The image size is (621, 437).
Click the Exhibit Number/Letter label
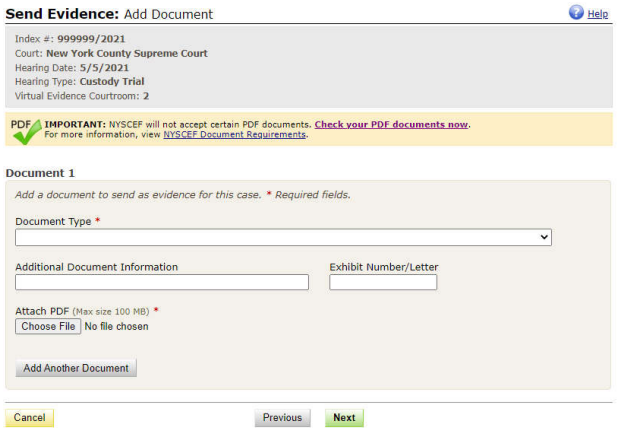(383, 267)
